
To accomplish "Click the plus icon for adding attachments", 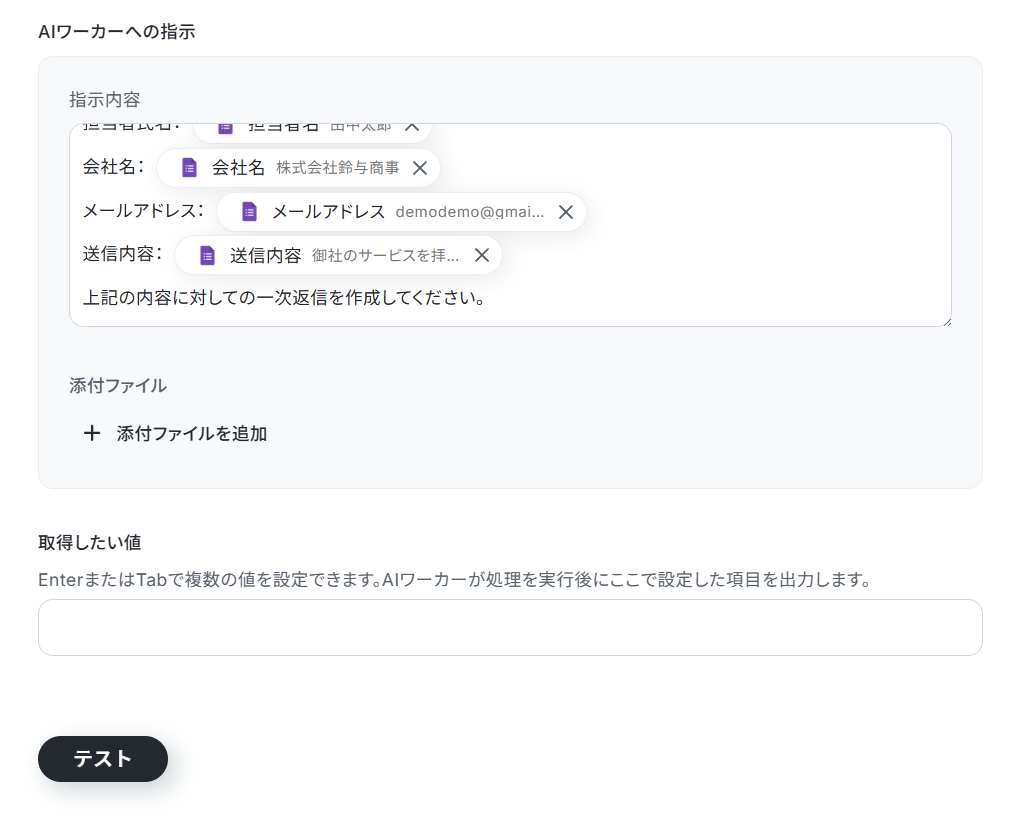I will coord(92,433).
